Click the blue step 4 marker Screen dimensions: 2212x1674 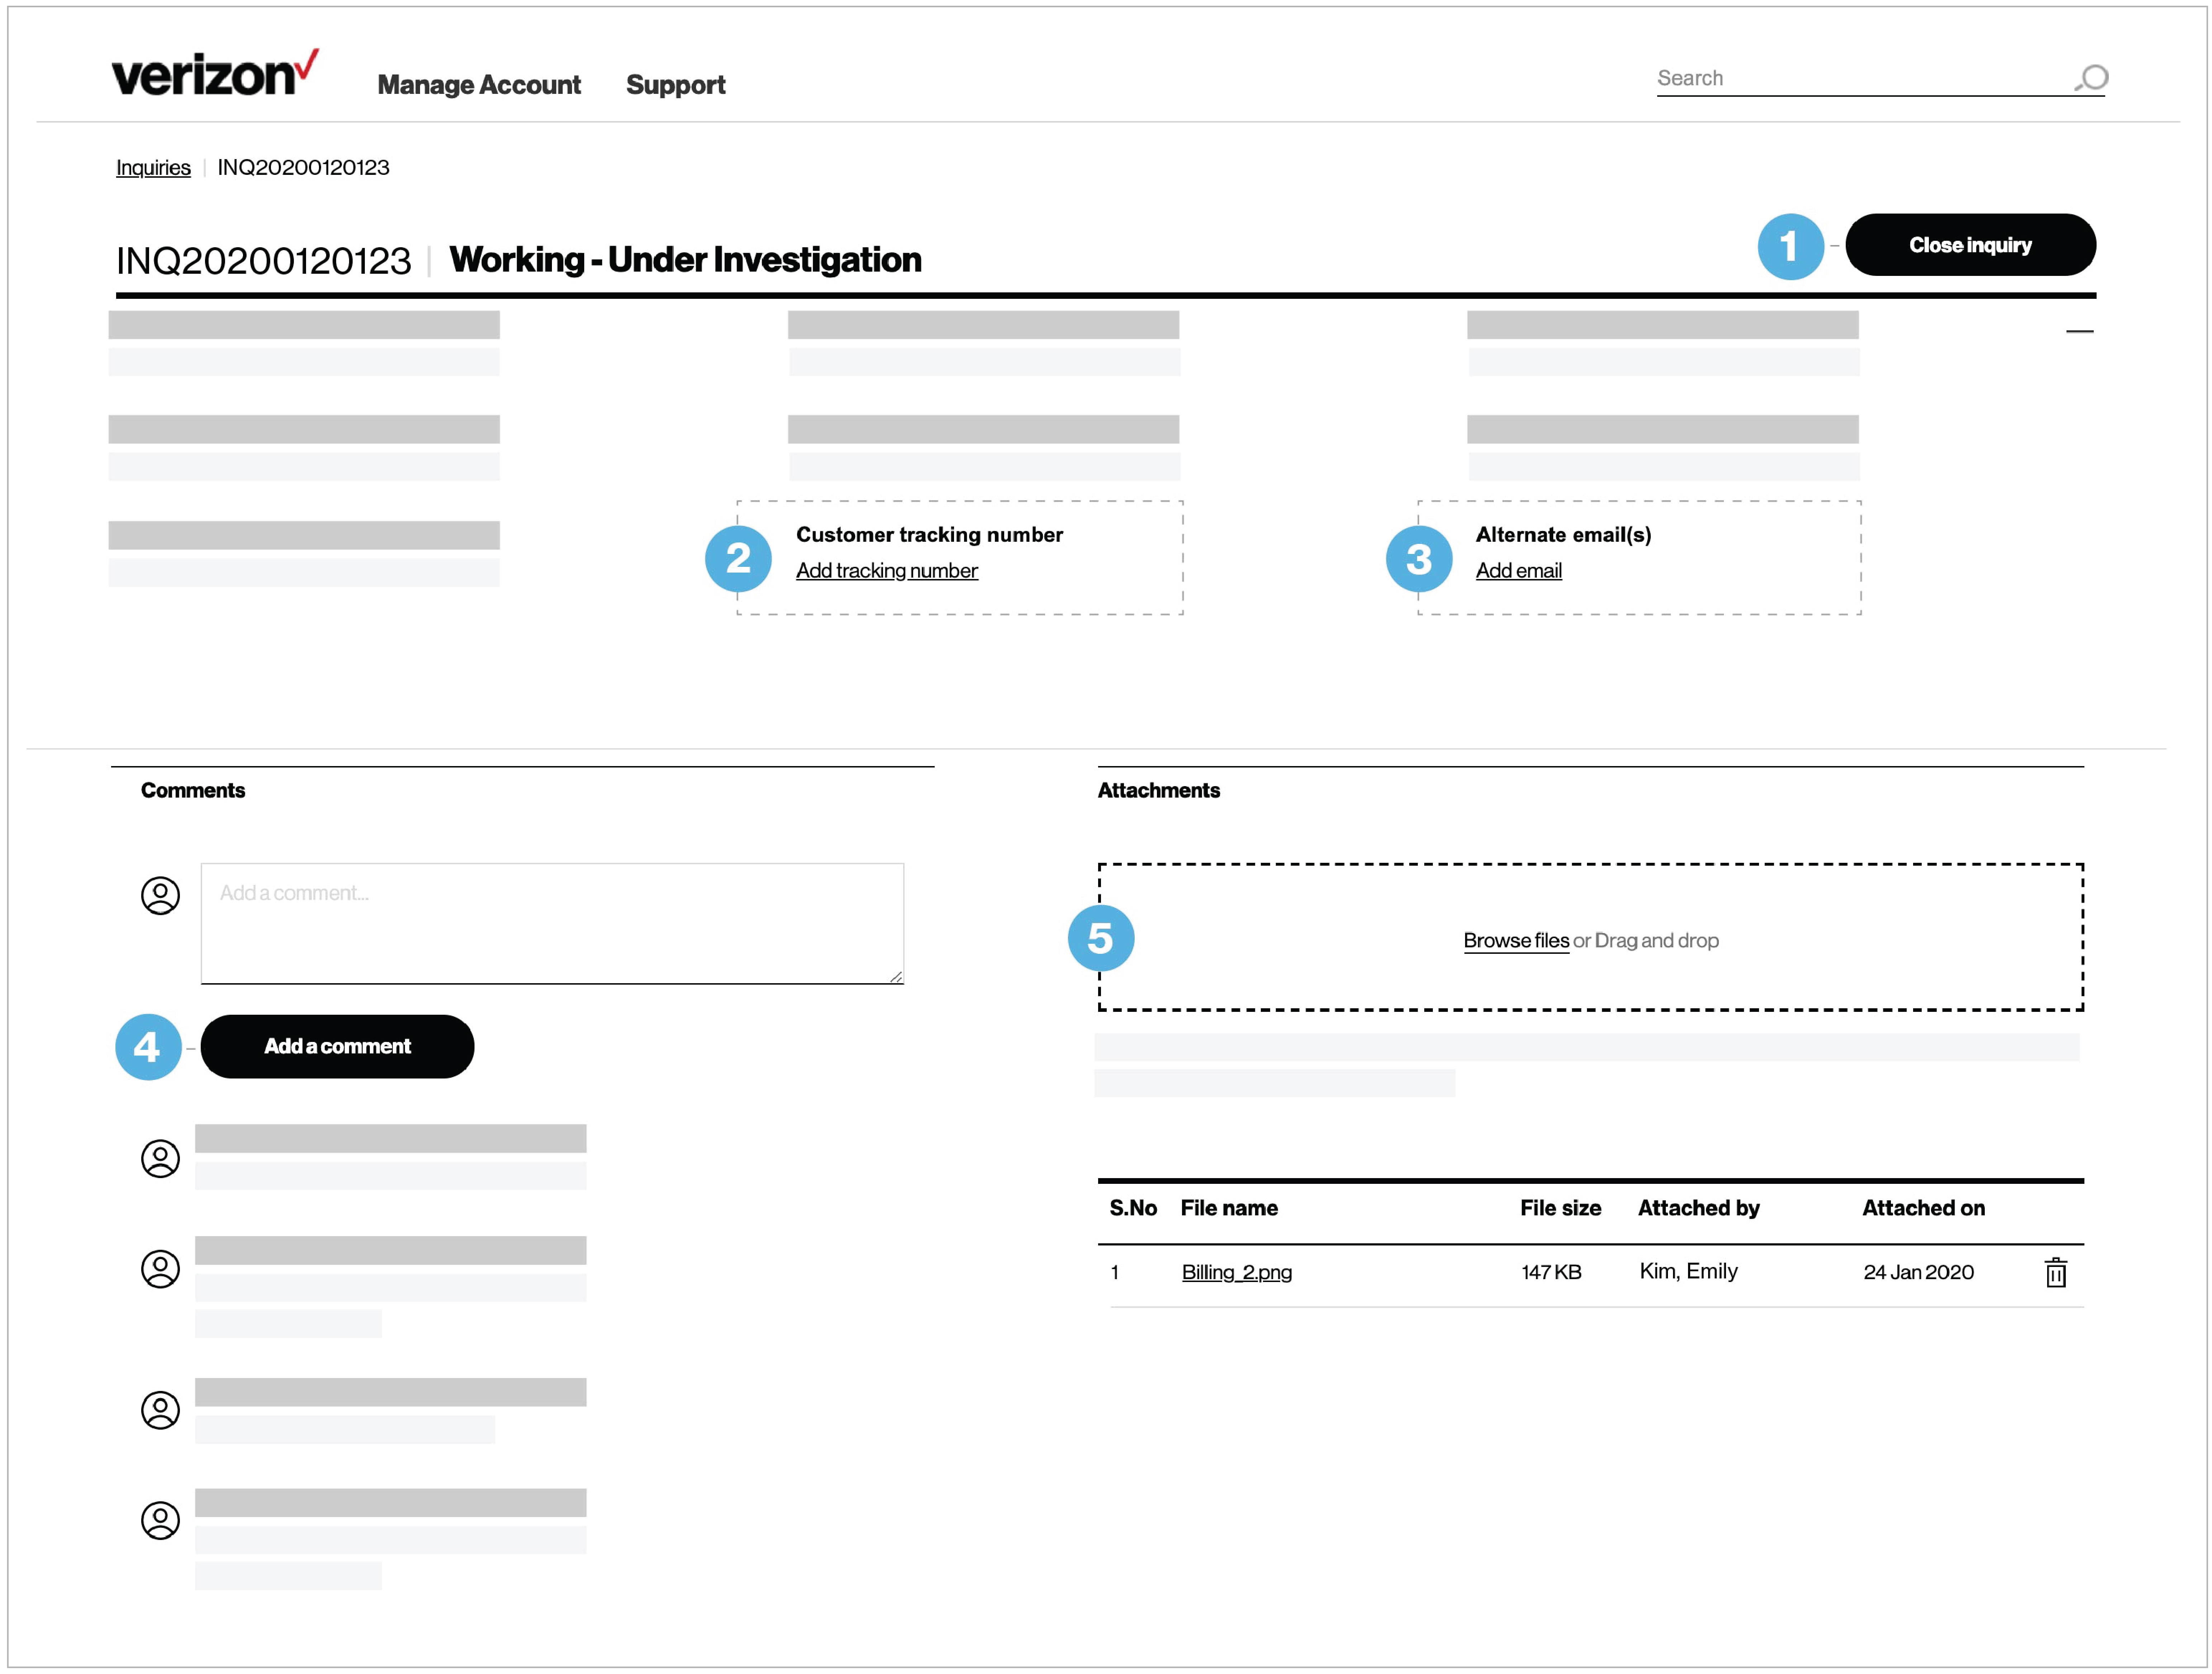point(148,1047)
